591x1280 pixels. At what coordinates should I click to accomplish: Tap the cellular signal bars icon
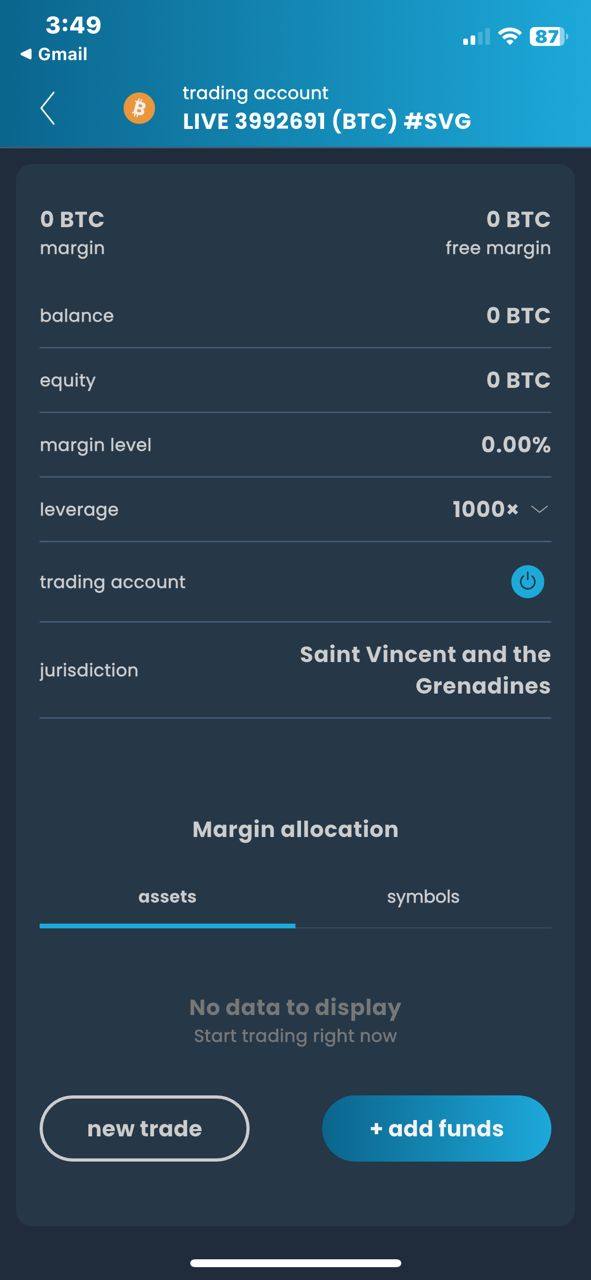[x=476, y=37]
